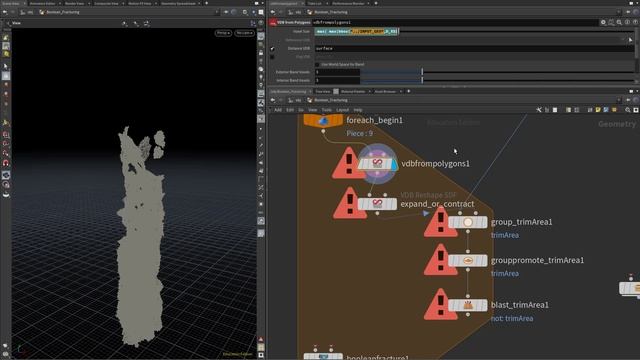This screenshot has height=360, width=640.
Task: Open the Material Palette tab
Action: pyautogui.click(x=353, y=91)
